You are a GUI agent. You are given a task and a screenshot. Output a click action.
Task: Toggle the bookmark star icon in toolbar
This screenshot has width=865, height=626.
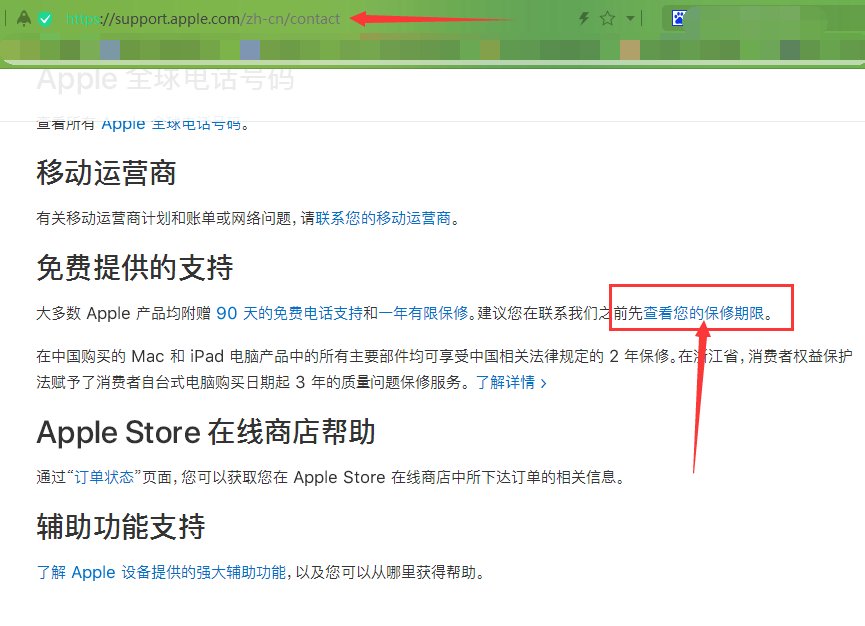coord(606,17)
